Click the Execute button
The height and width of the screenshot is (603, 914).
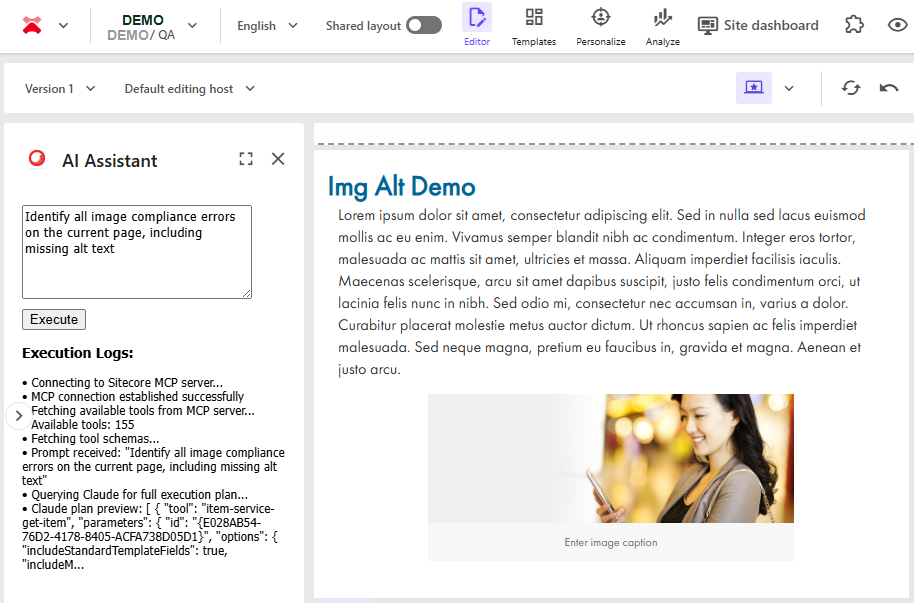click(x=54, y=320)
